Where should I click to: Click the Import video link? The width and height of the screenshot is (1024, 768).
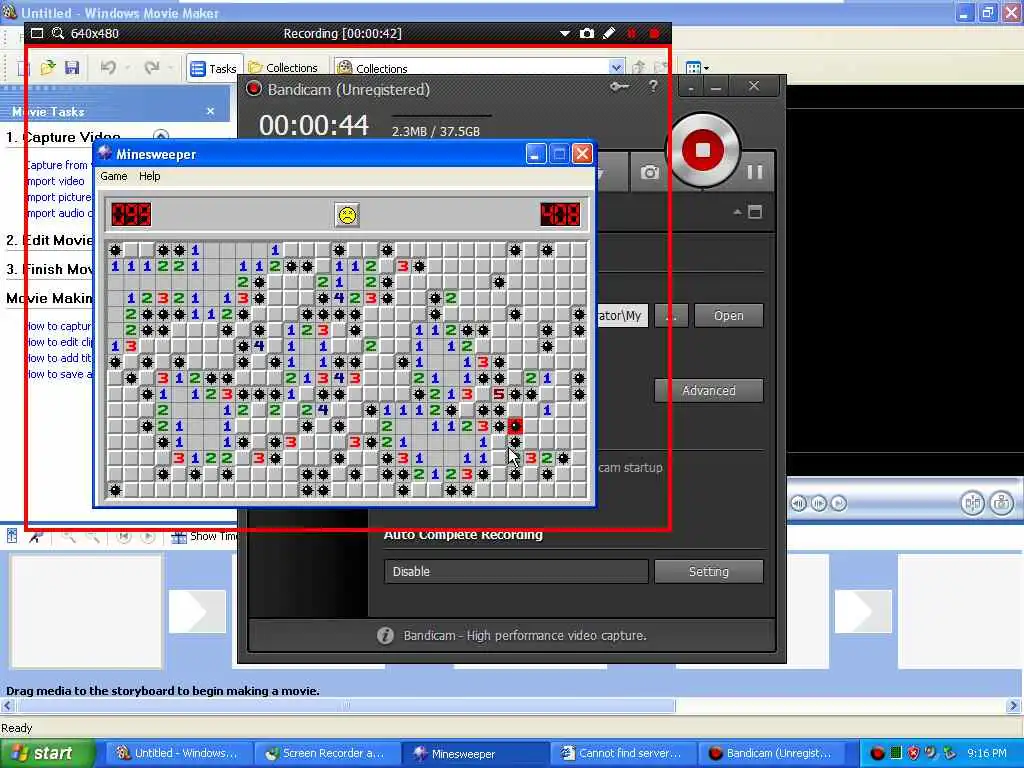pos(56,181)
